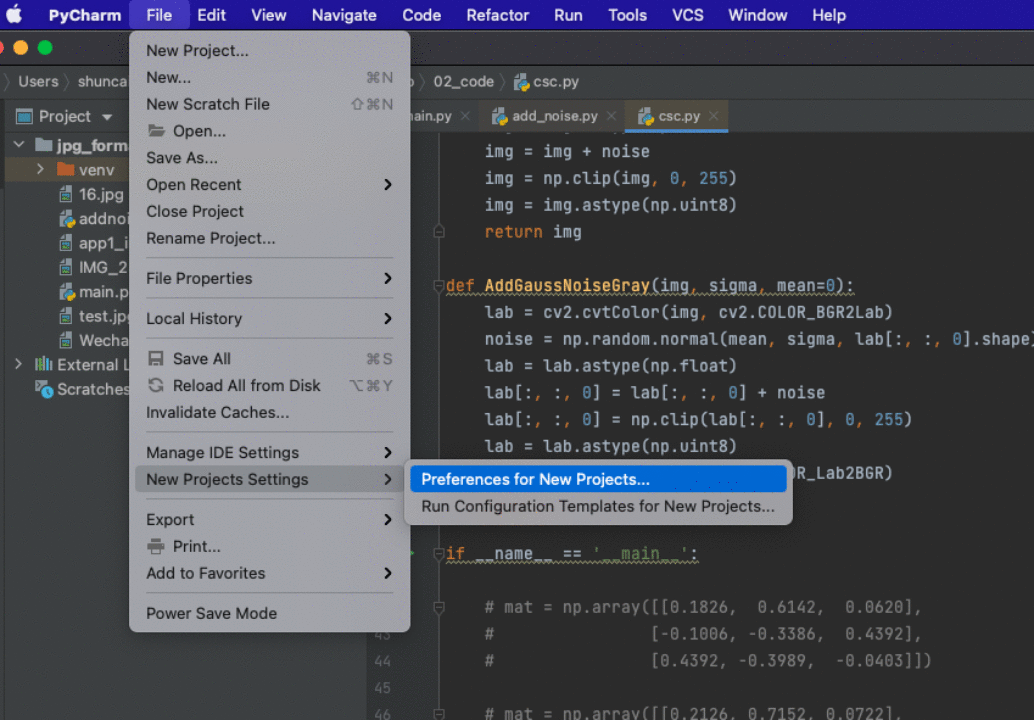Select the app1_i image file in tree
Image resolution: width=1034 pixels, height=720 pixels.
(94, 243)
